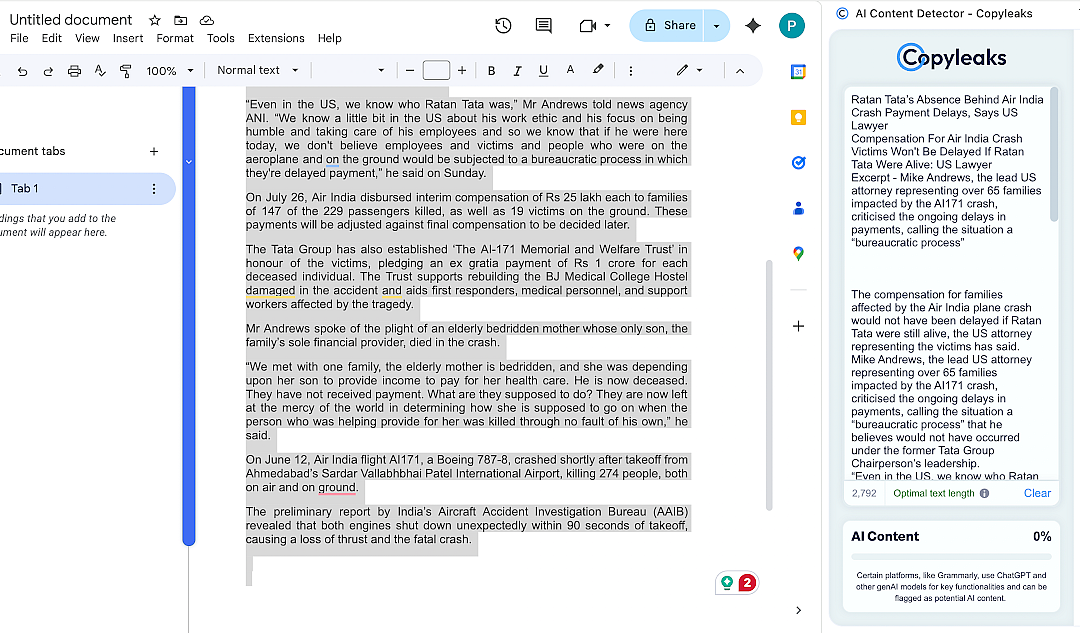Open the Extensions menu
1080x633 pixels.
click(276, 39)
